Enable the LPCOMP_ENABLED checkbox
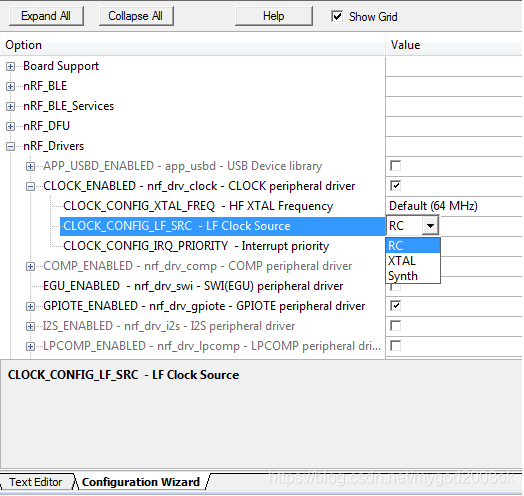 pos(395,346)
